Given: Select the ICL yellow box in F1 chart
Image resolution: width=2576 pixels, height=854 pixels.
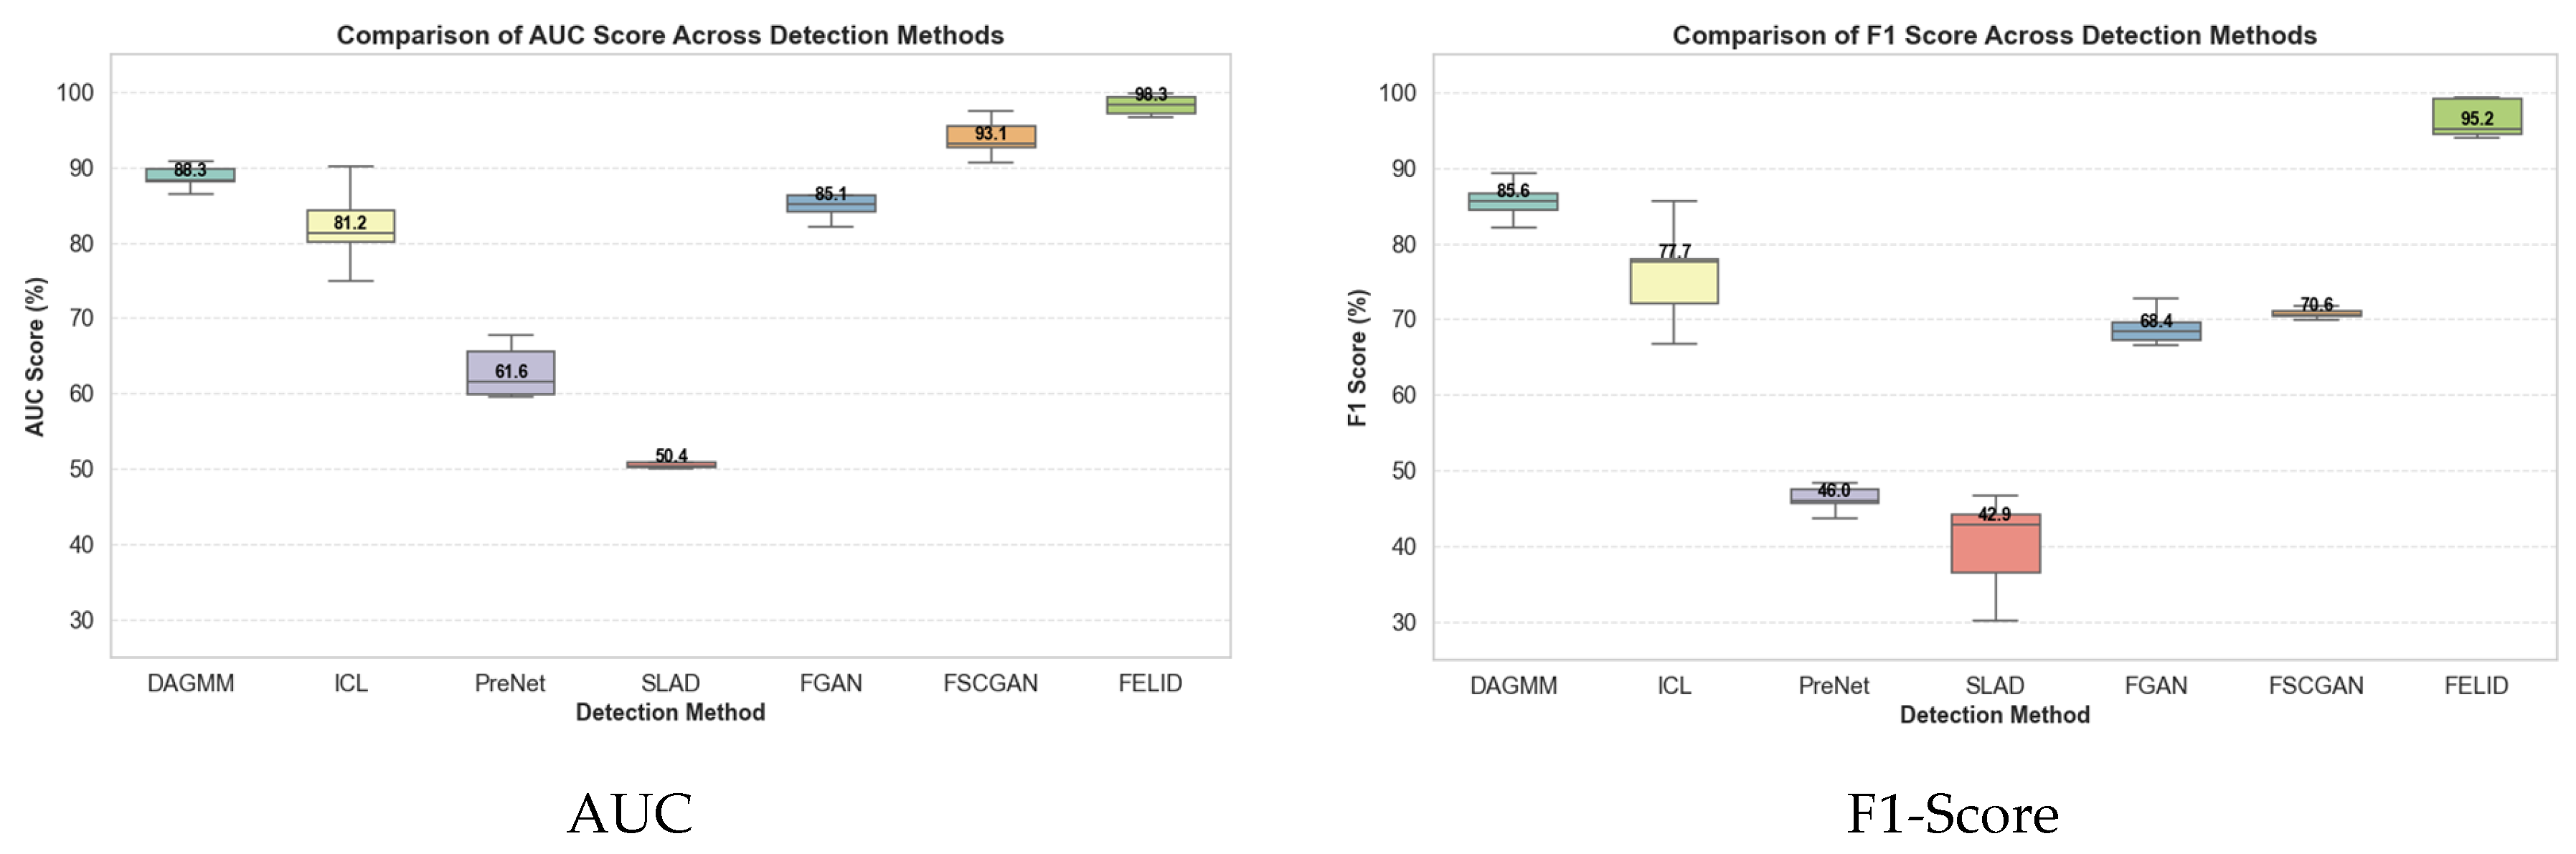Looking at the screenshot, I should click(1674, 282).
